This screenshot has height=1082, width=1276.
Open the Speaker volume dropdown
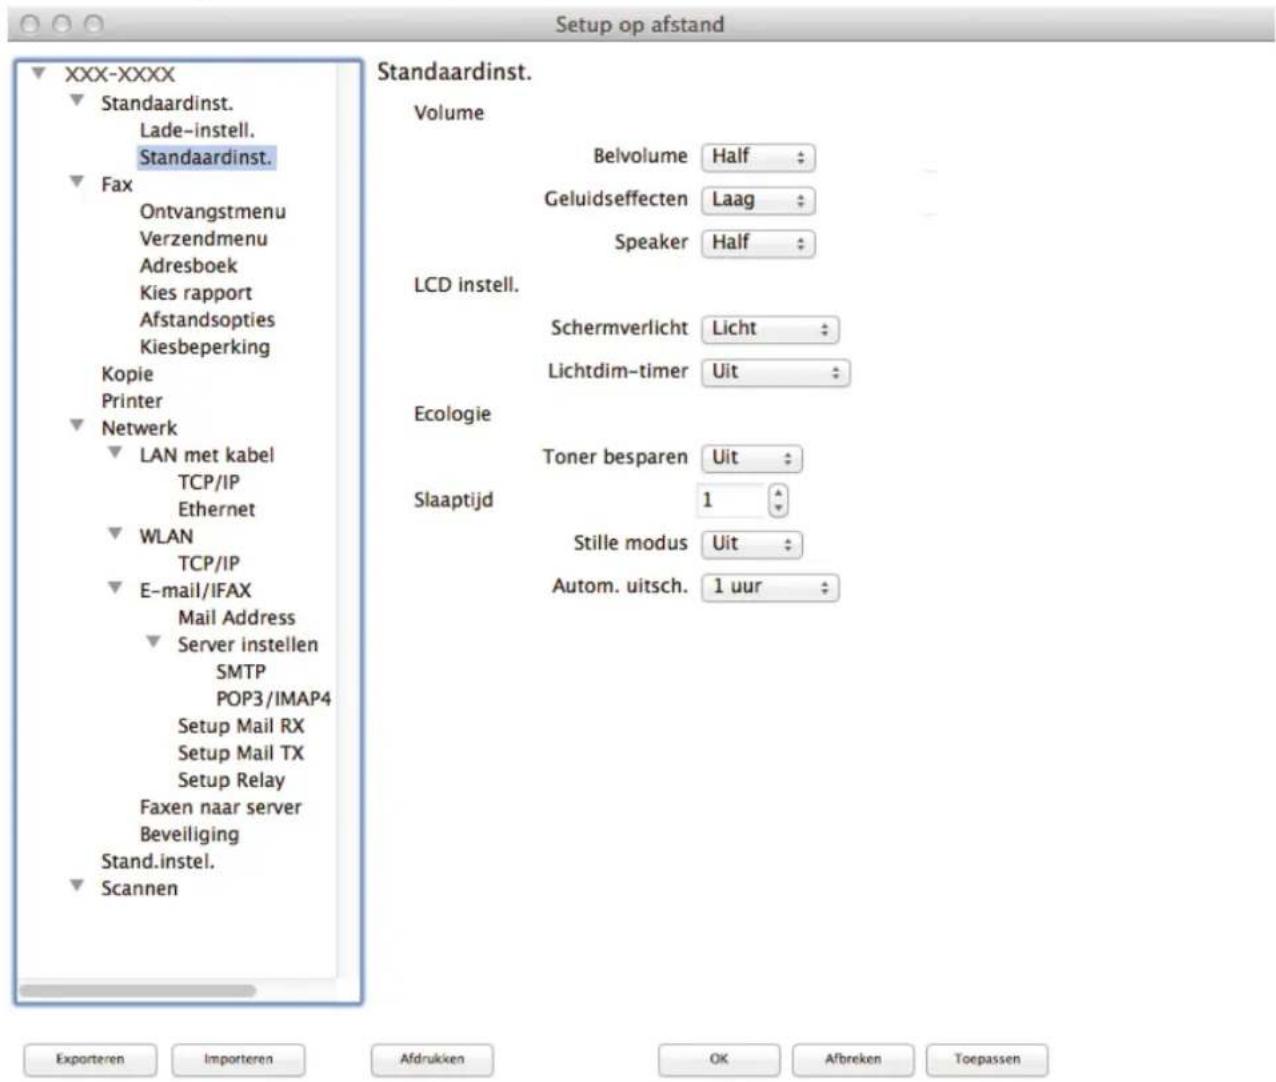click(758, 243)
